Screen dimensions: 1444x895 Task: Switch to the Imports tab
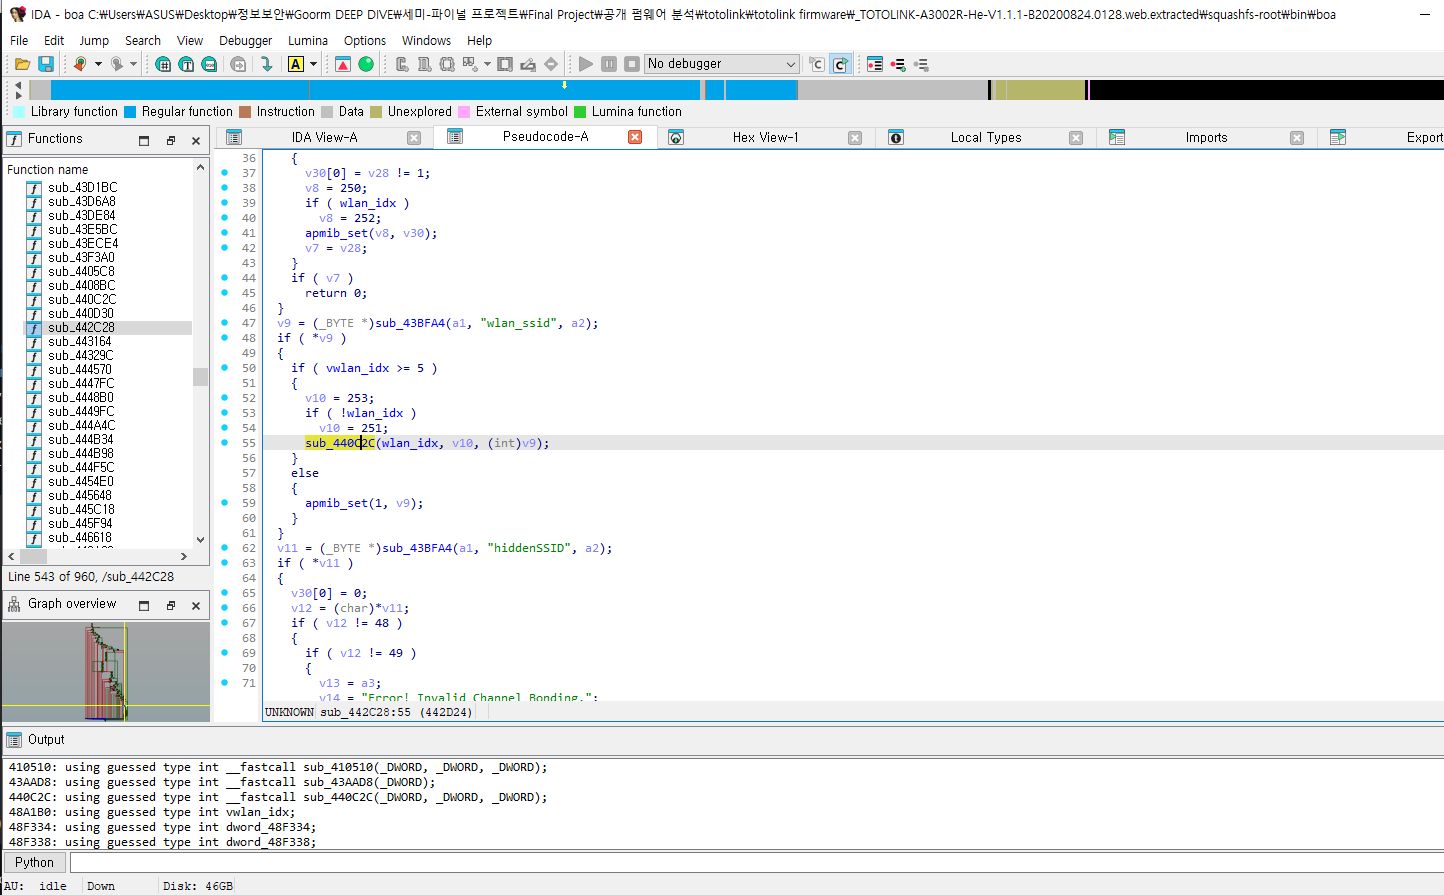click(1206, 138)
